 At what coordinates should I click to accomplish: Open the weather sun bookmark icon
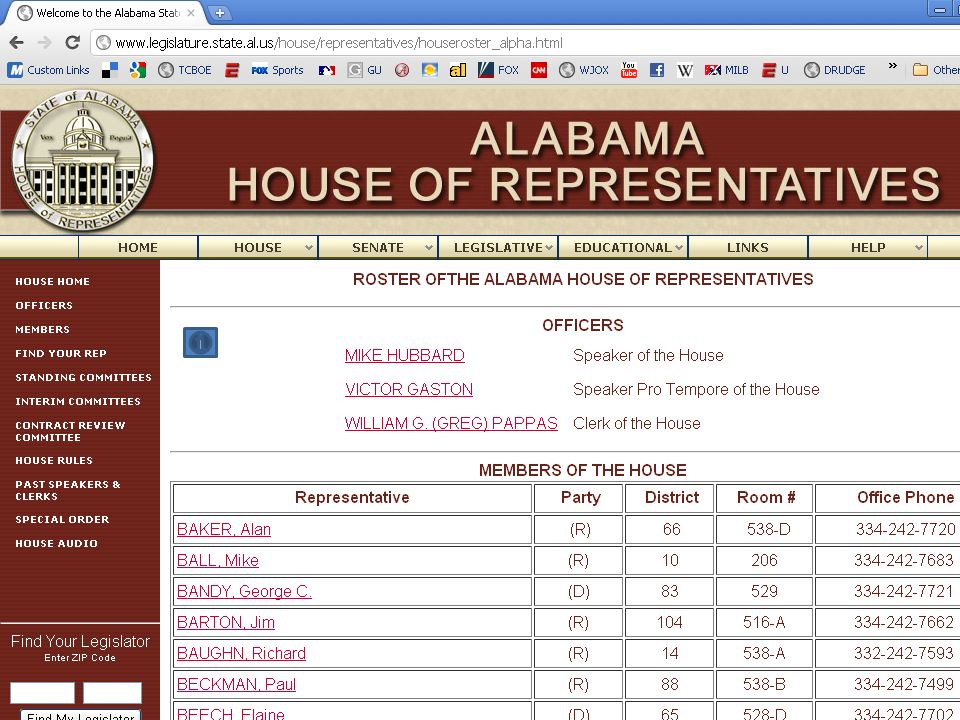click(x=430, y=70)
